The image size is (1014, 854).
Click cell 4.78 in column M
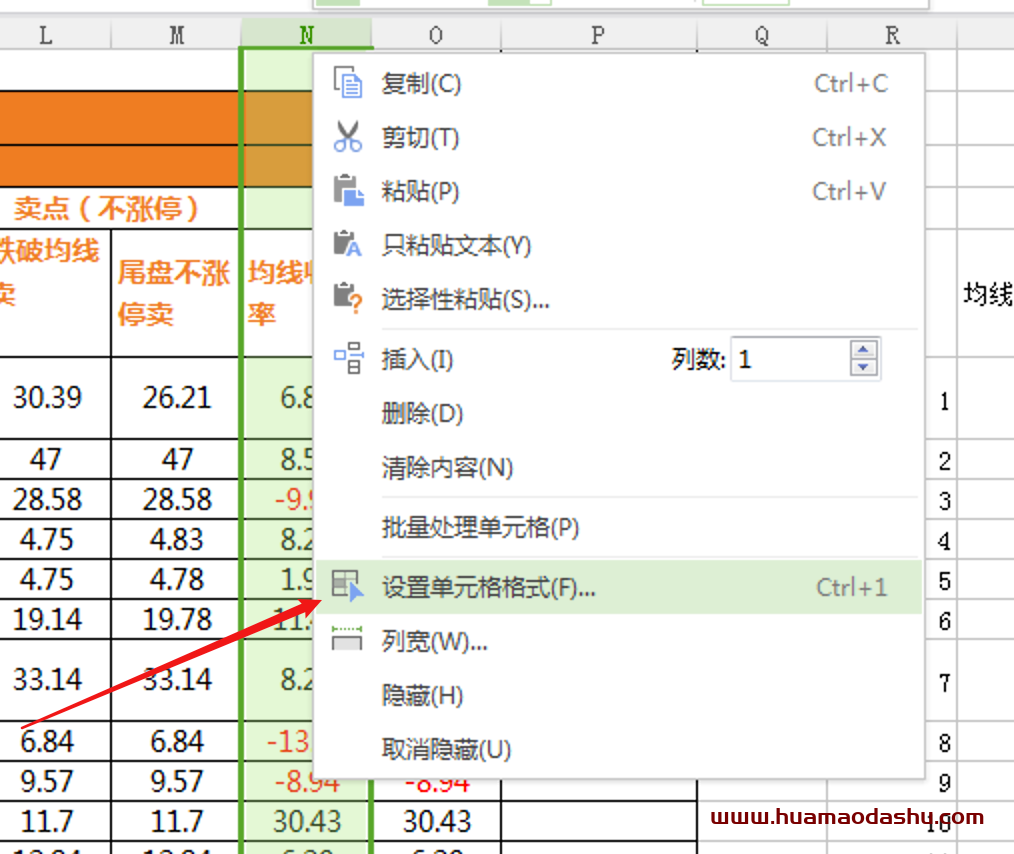coord(175,579)
